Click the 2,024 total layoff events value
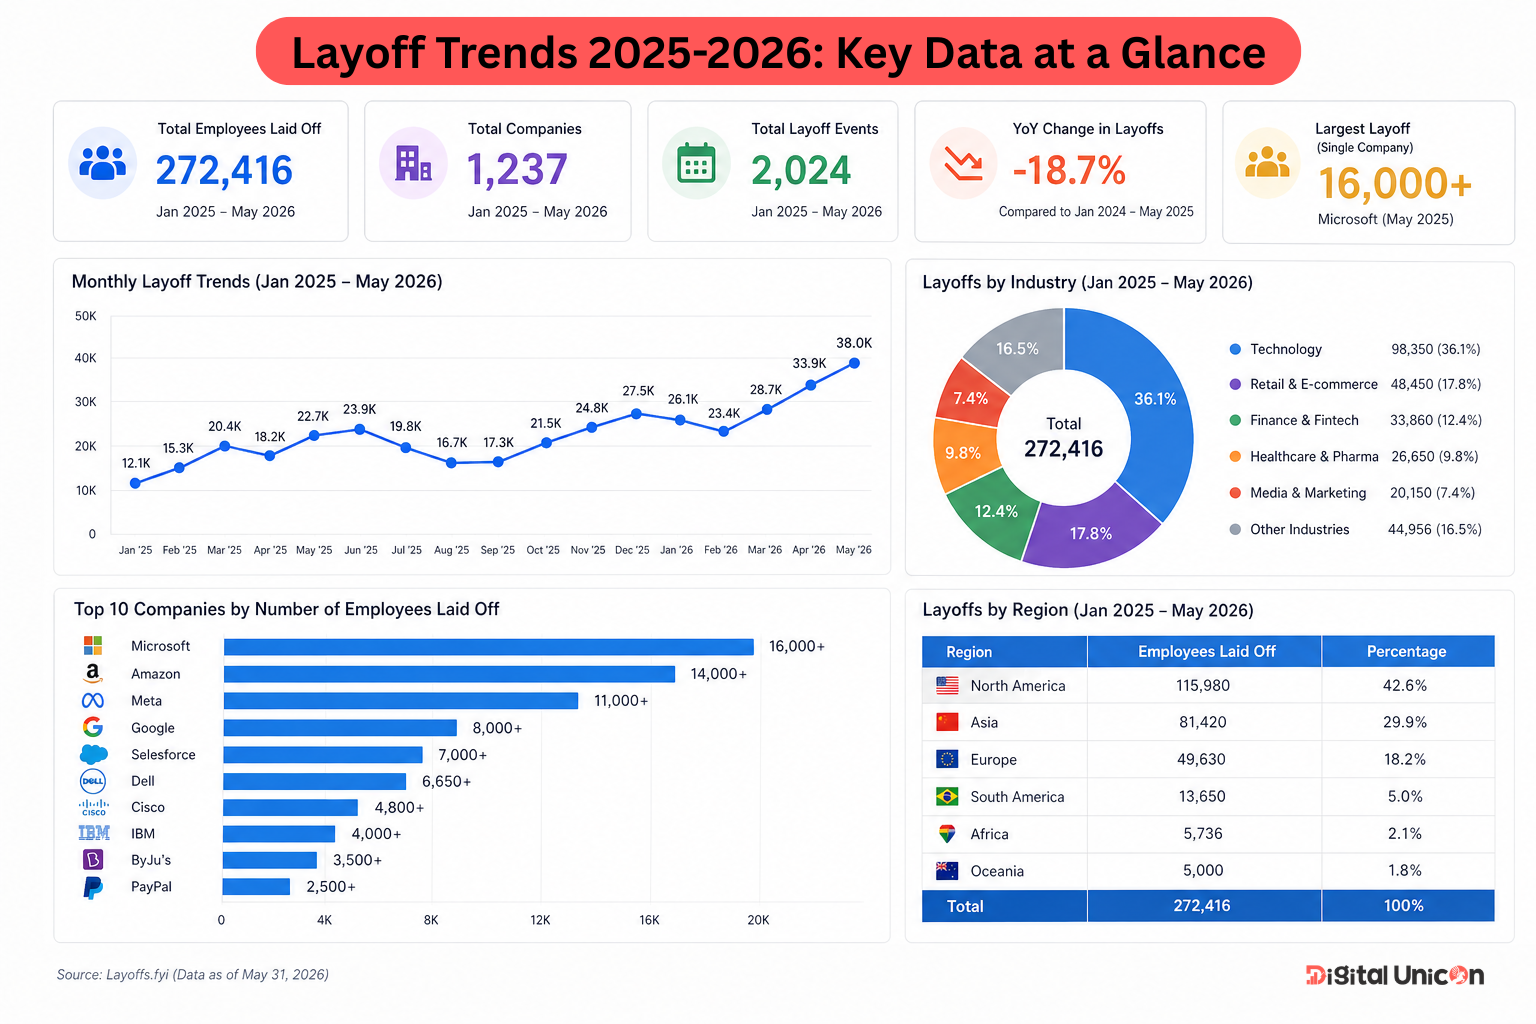 801,171
